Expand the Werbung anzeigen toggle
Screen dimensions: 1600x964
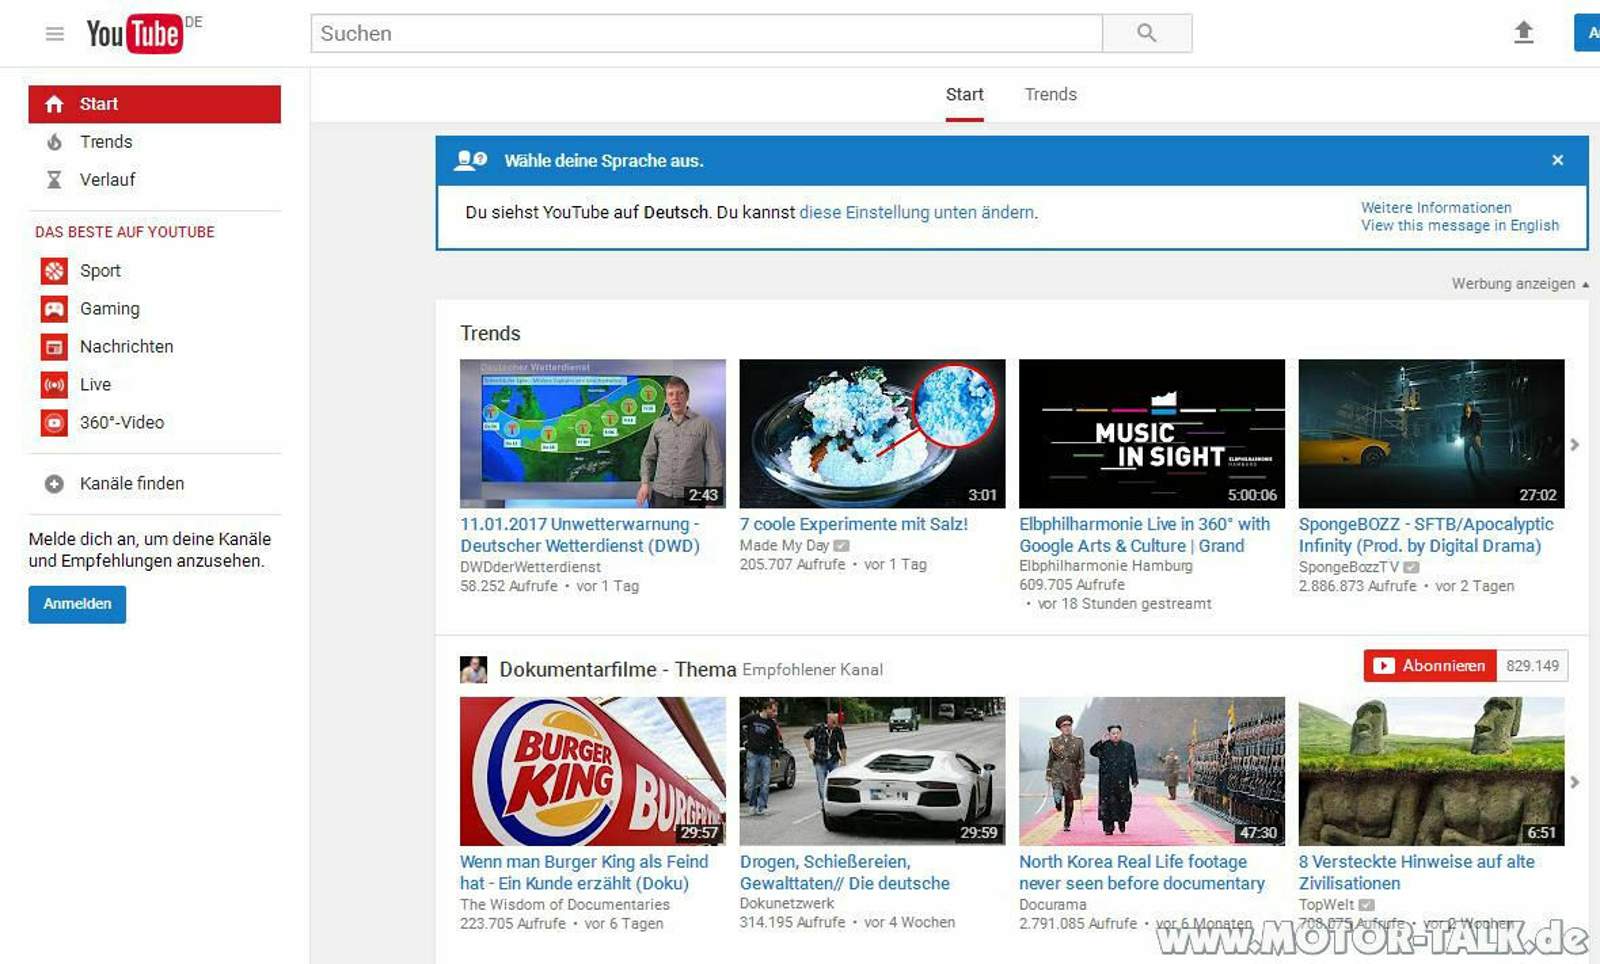(1520, 284)
